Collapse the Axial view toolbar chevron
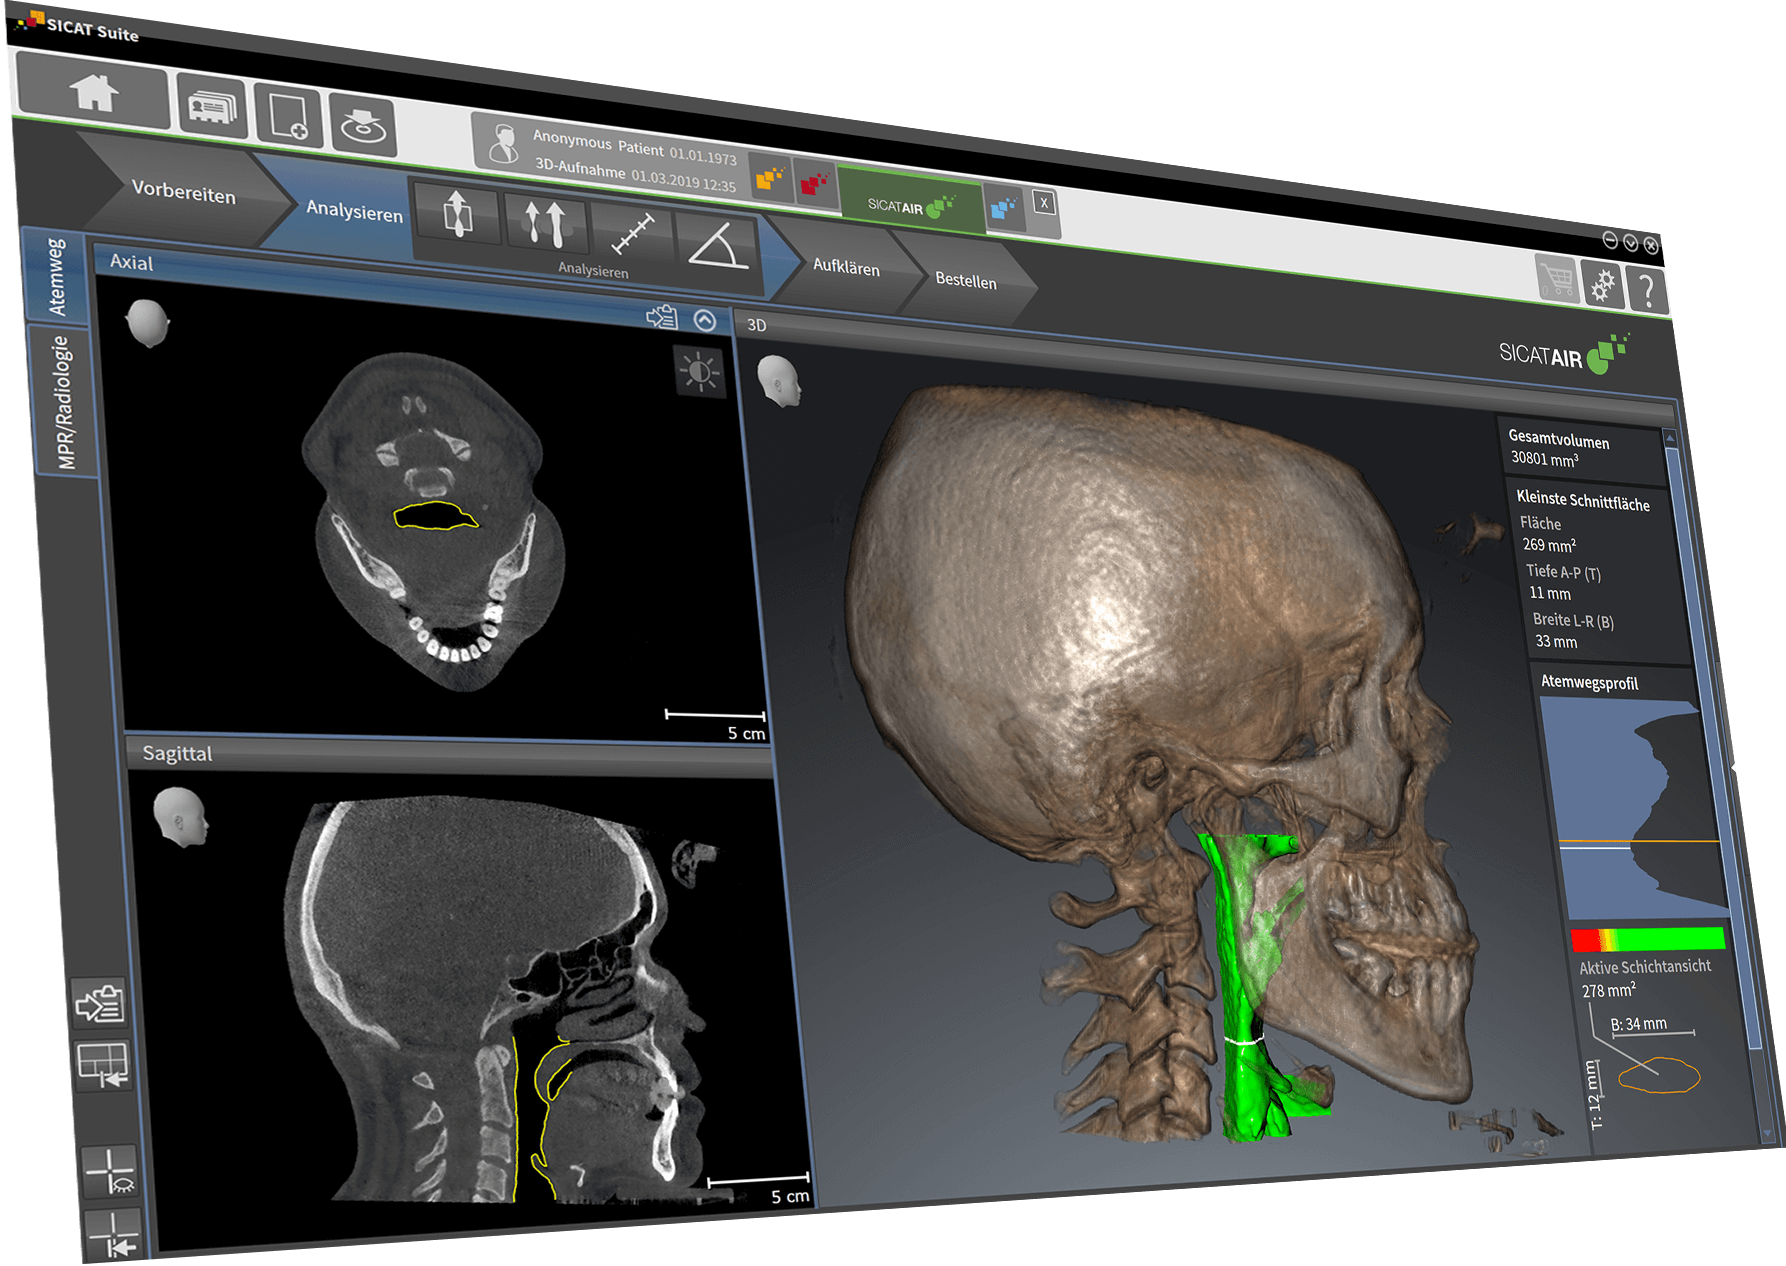The image size is (1786, 1266). coord(705,320)
